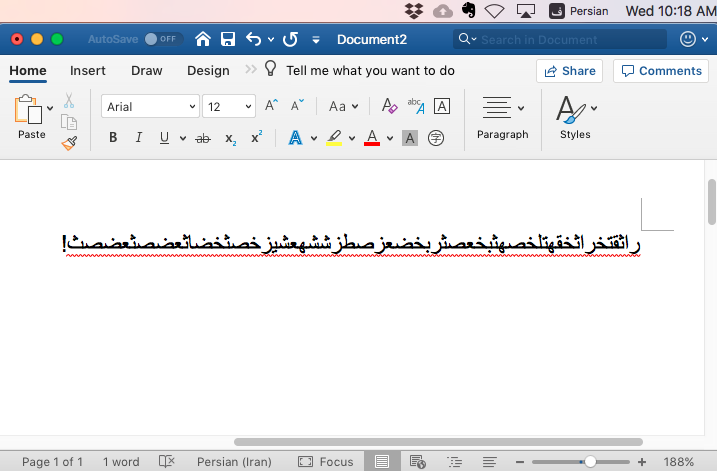The image size is (717, 471).
Task: Open the Paste clipboard icon
Action: [x=28, y=109]
